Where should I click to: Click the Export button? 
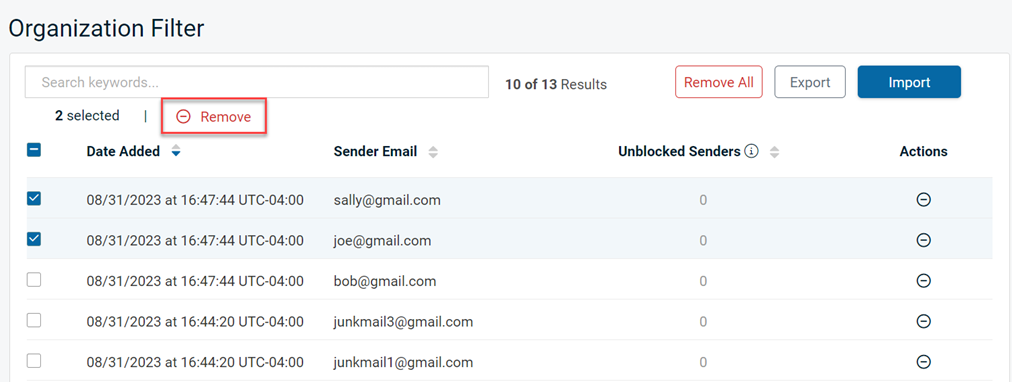pyautogui.click(x=810, y=82)
